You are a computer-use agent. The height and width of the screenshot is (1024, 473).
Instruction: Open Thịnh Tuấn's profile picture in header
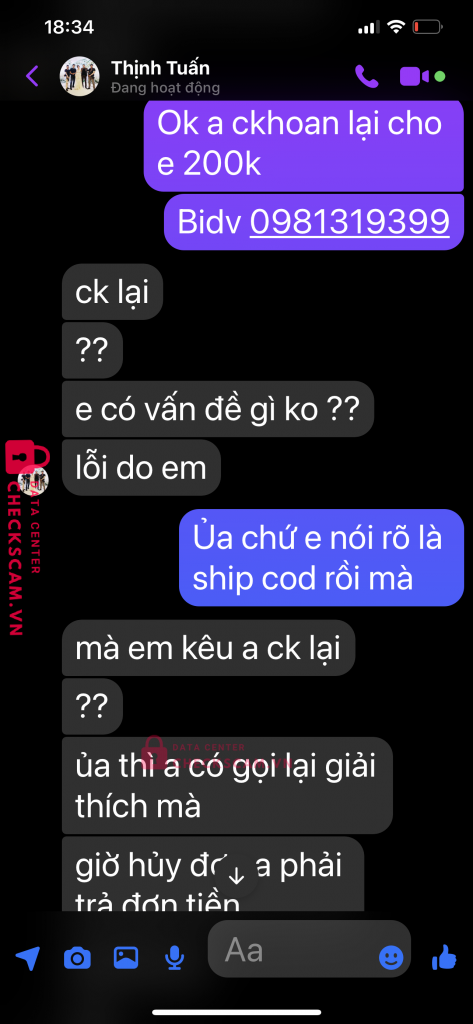[x=80, y=76]
